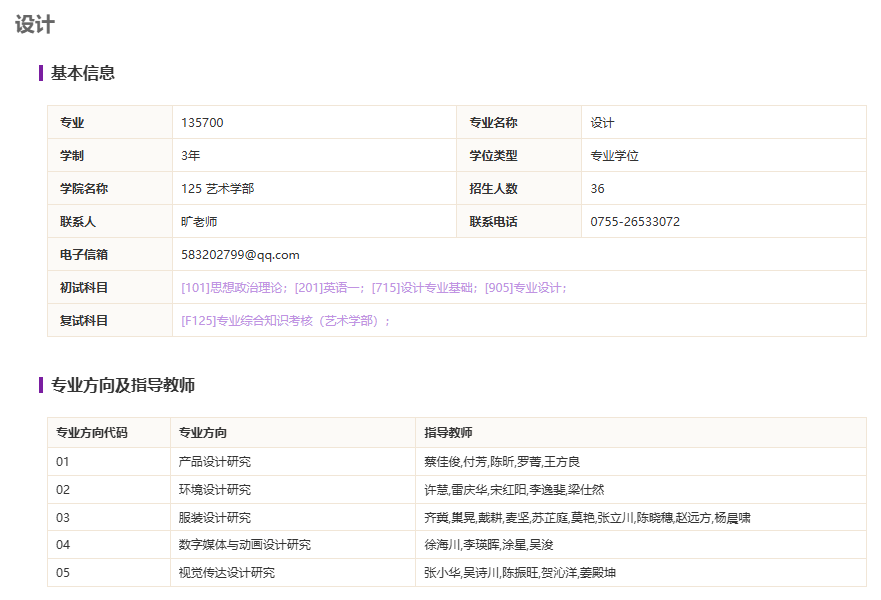Viewport: 881px width, 600px height.
Task: Click the [101]思想政治理论 subject link
Action: pyautogui.click(x=234, y=288)
